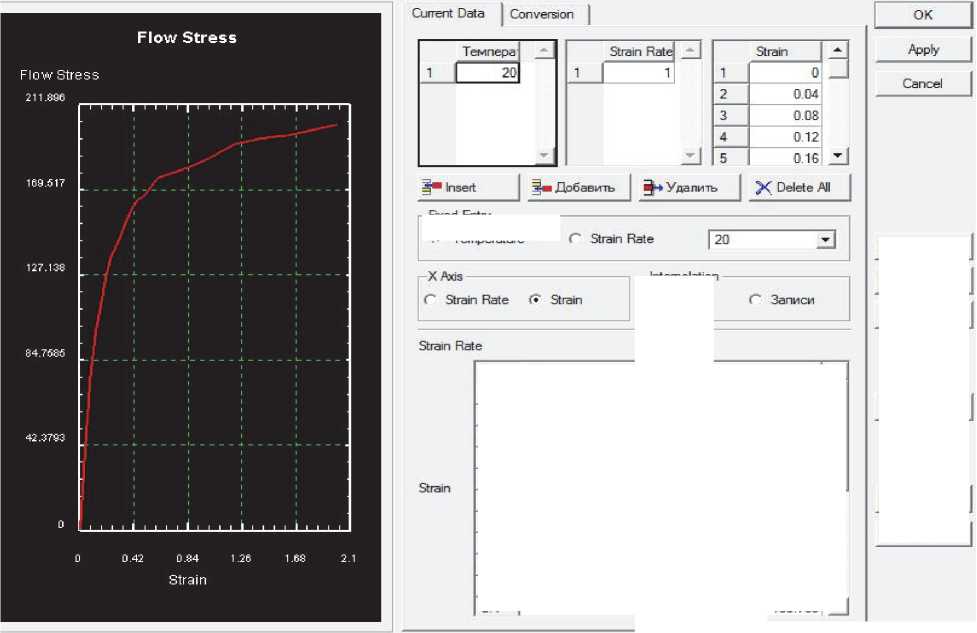This screenshot has height=633, width=977.
Task: Click the Strain cell with value 0.08
Action: point(785,116)
